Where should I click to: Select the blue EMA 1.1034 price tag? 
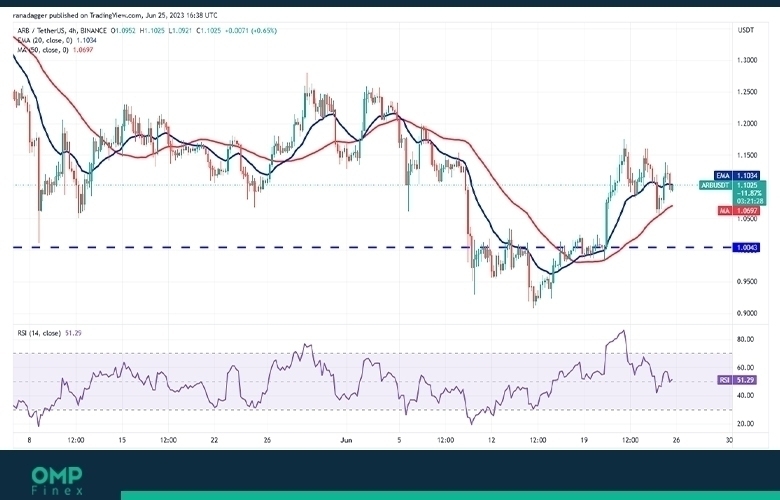[x=737, y=176]
